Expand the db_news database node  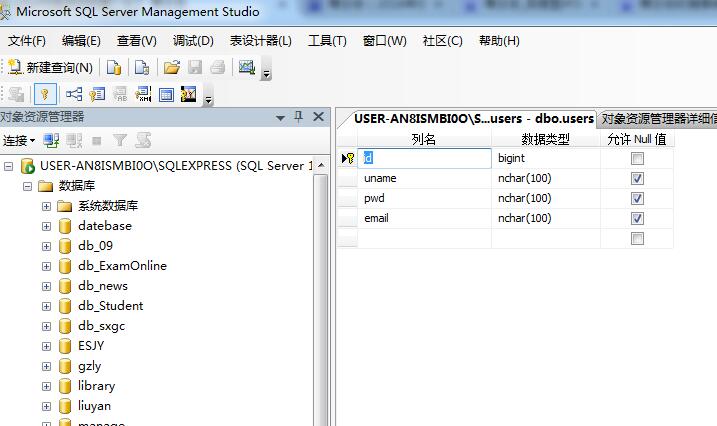tap(46, 286)
